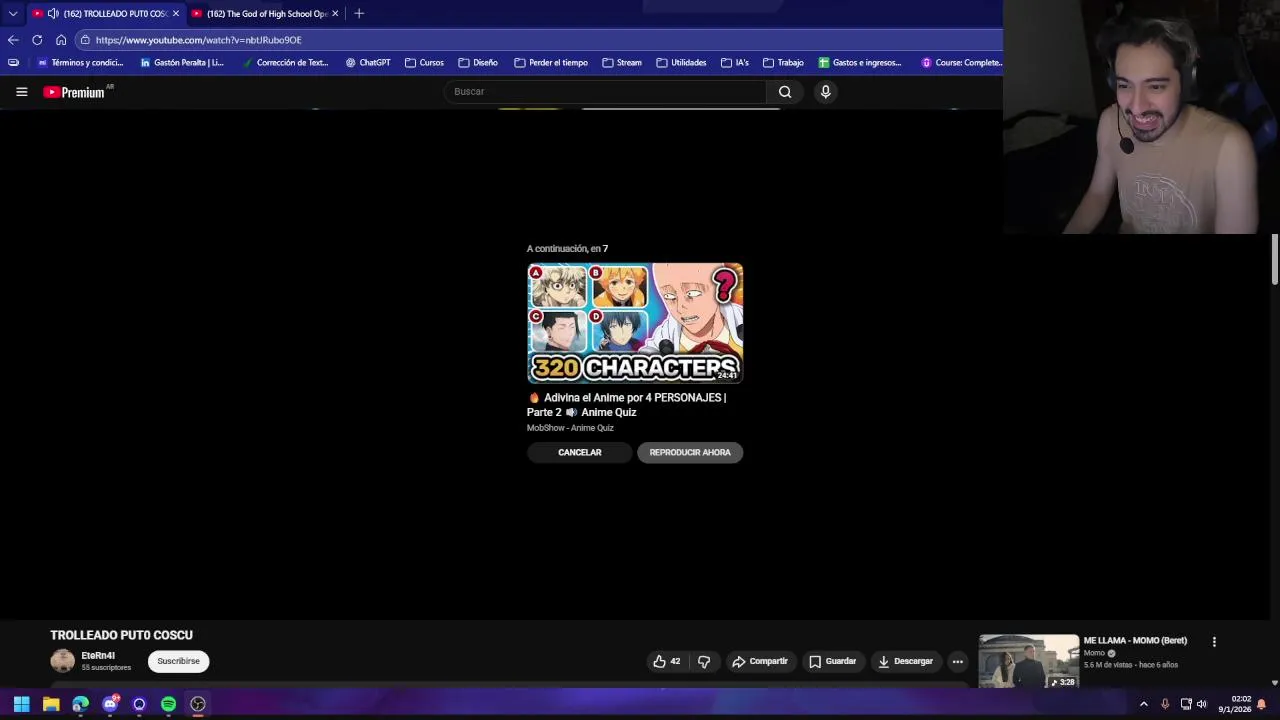Open notifications bell in the taskbar
The image size is (1280, 720).
1261,704
